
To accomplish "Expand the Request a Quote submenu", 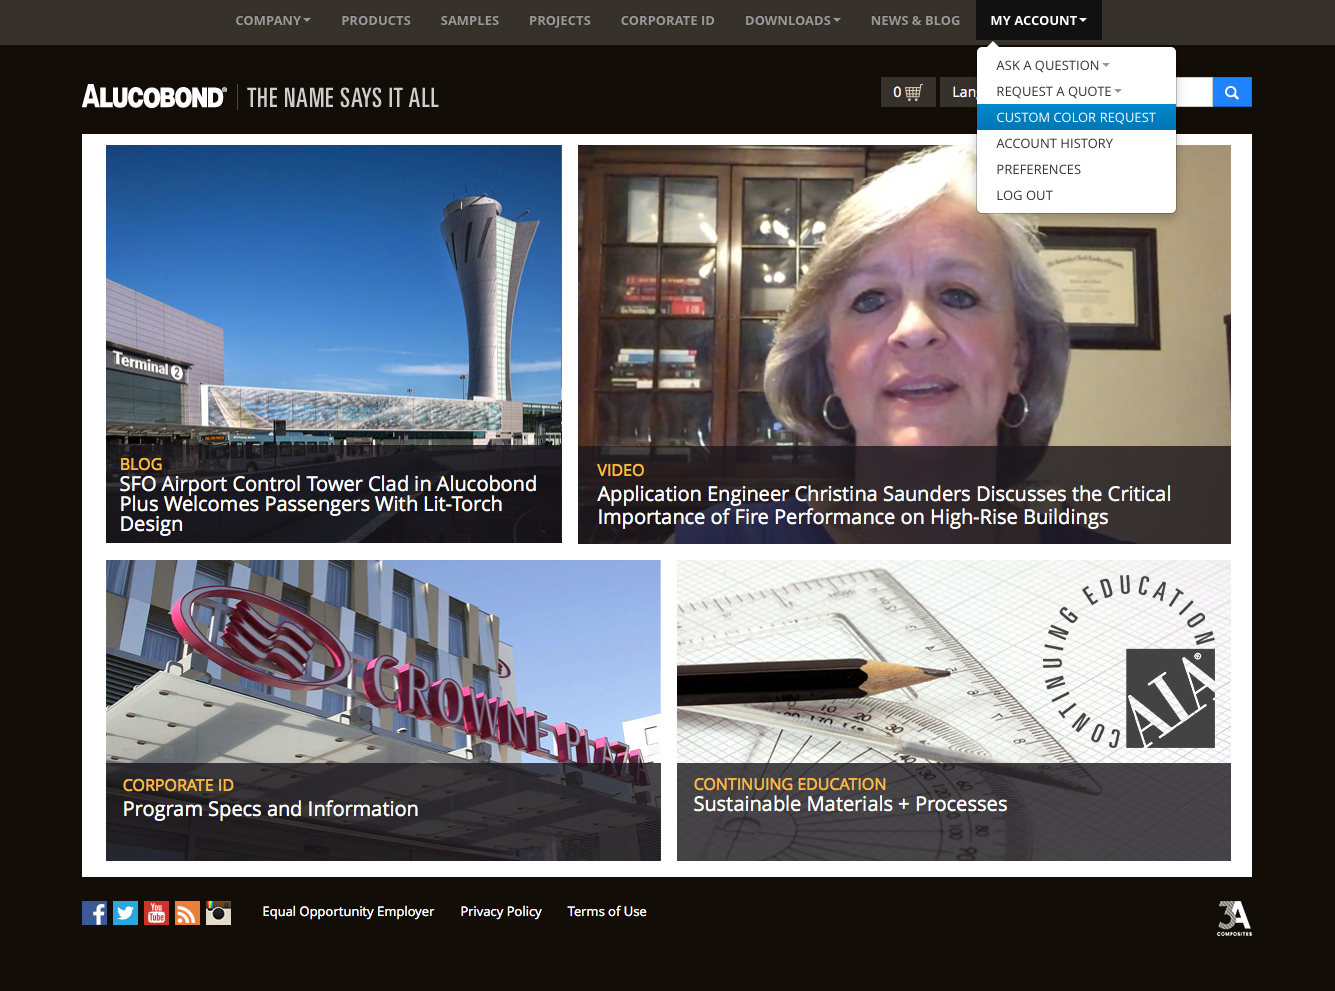I will [1058, 92].
